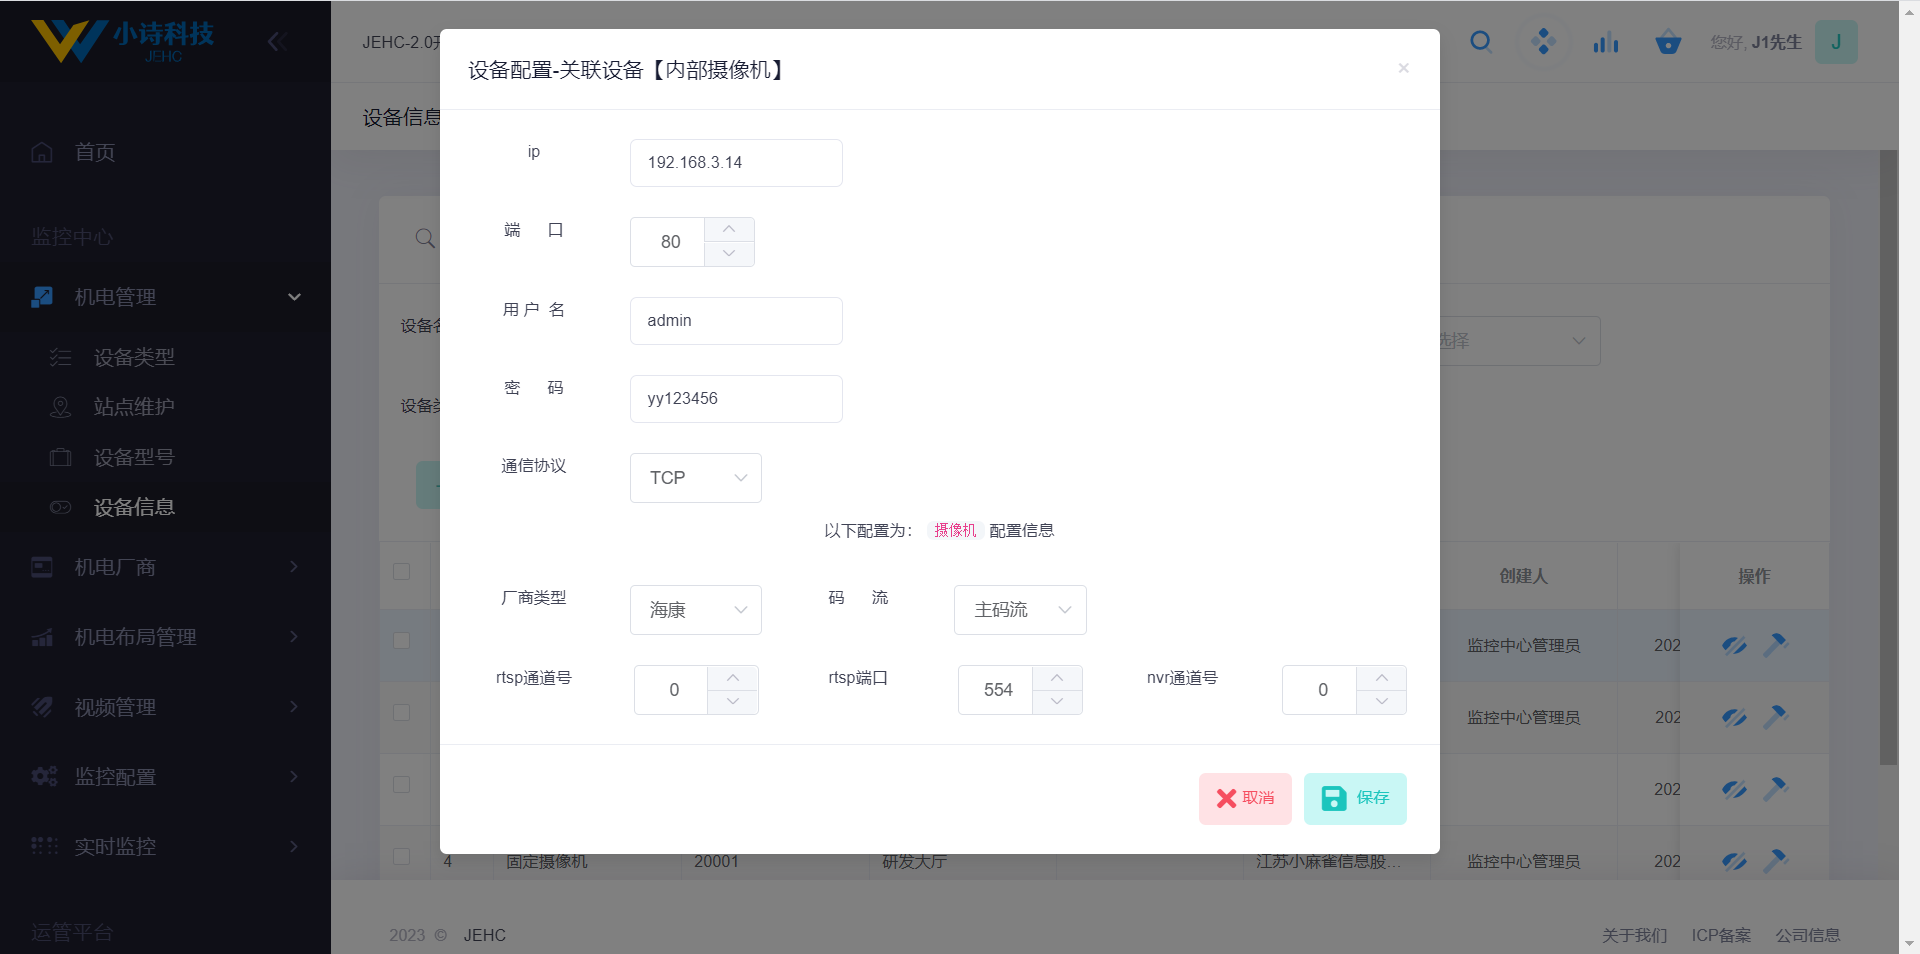Increase rtsp端口 value
The image size is (1920, 954).
pyautogui.click(x=1057, y=678)
